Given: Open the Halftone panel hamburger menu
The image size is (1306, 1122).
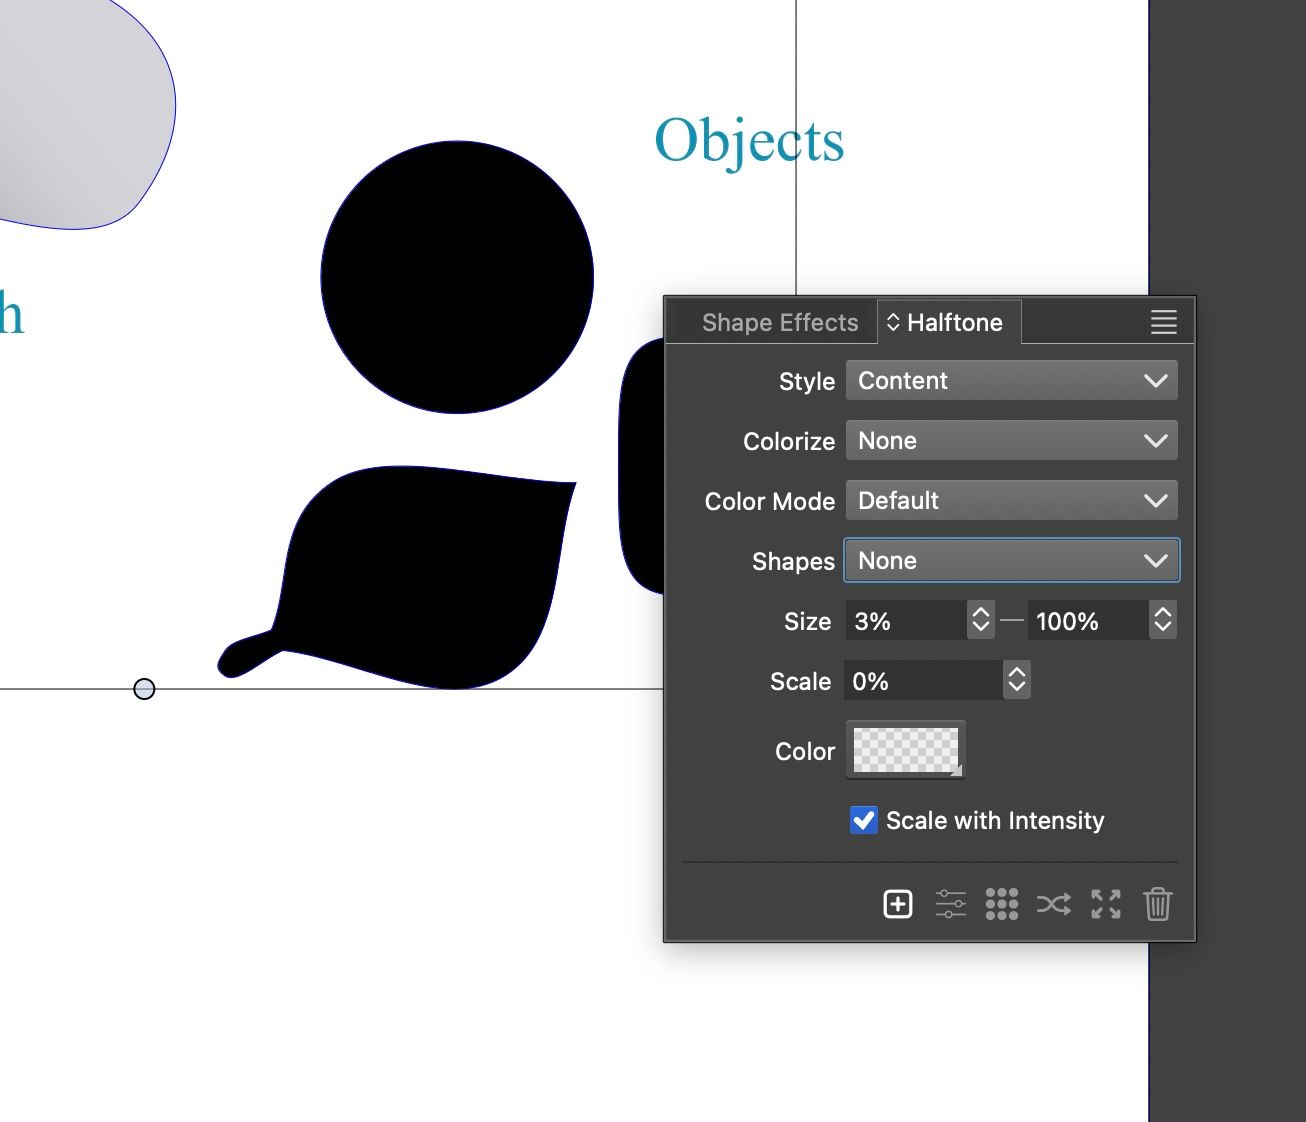Looking at the screenshot, I should tap(1163, 322).
